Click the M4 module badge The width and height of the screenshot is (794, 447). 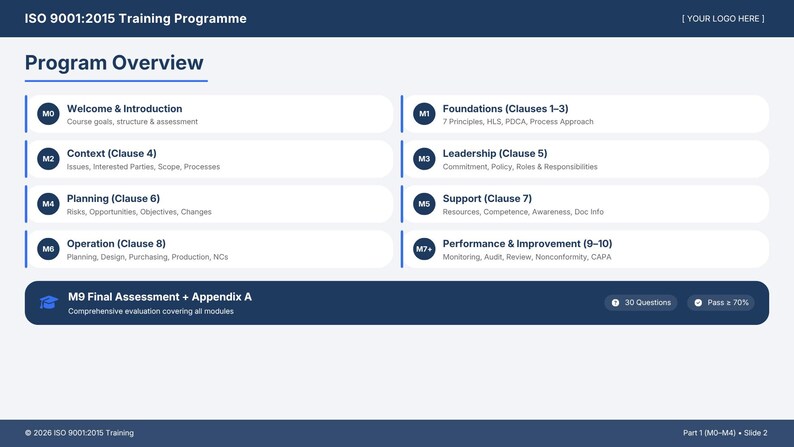48,204
